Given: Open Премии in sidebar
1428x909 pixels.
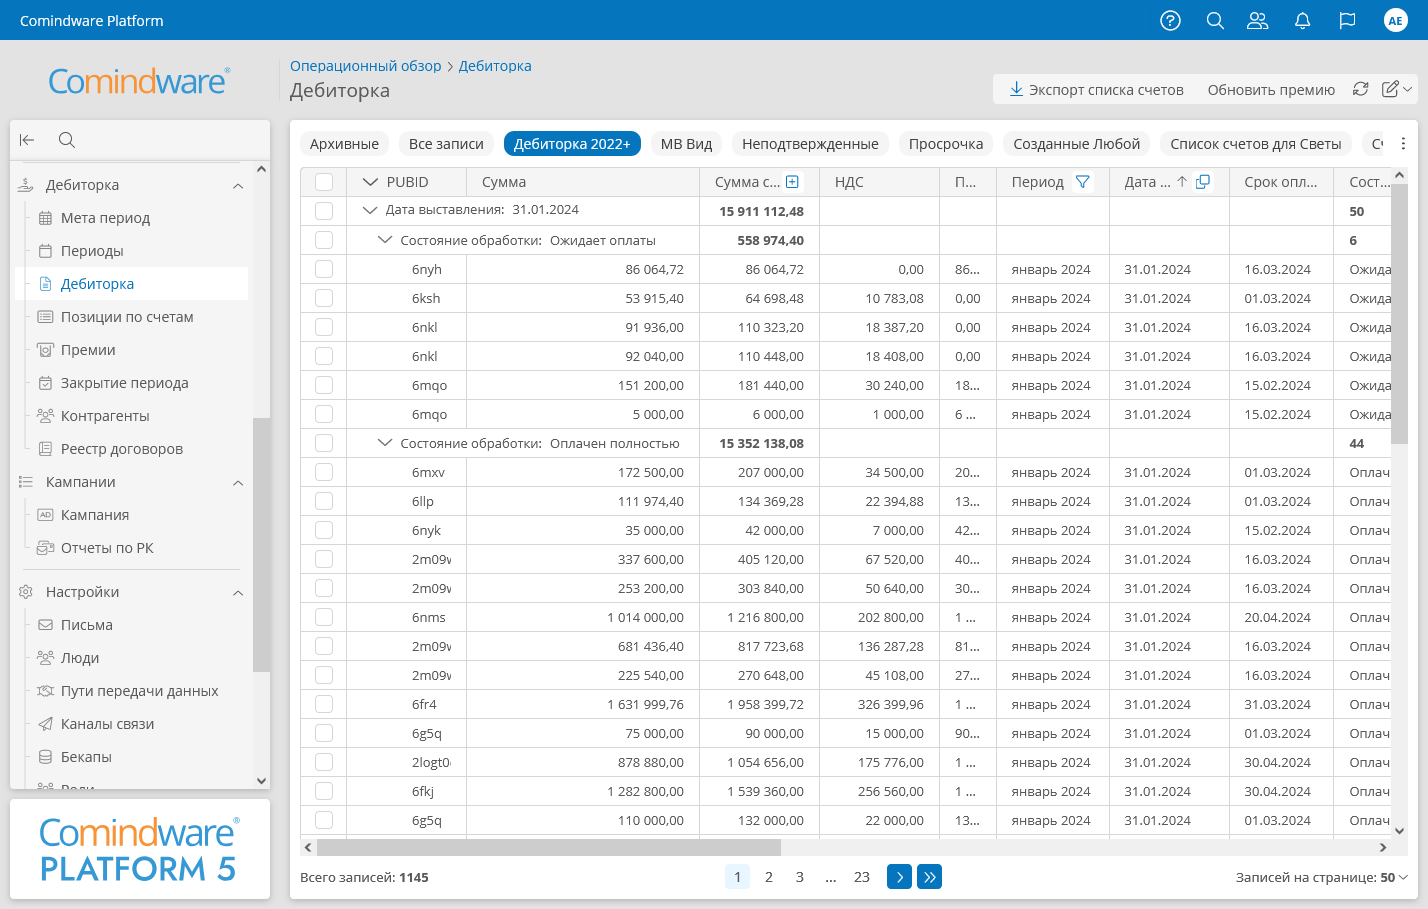Looking at the screenshot, I should (88, 350).
